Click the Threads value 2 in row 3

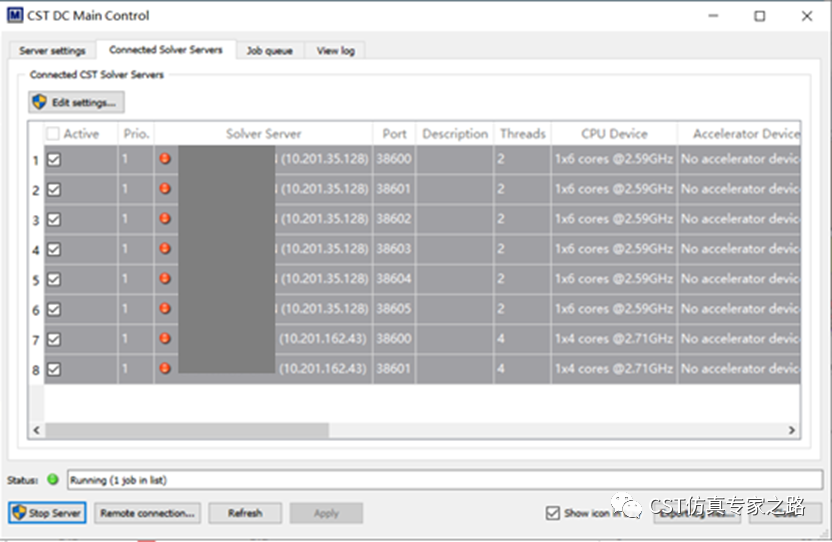(x=523, y=219)
